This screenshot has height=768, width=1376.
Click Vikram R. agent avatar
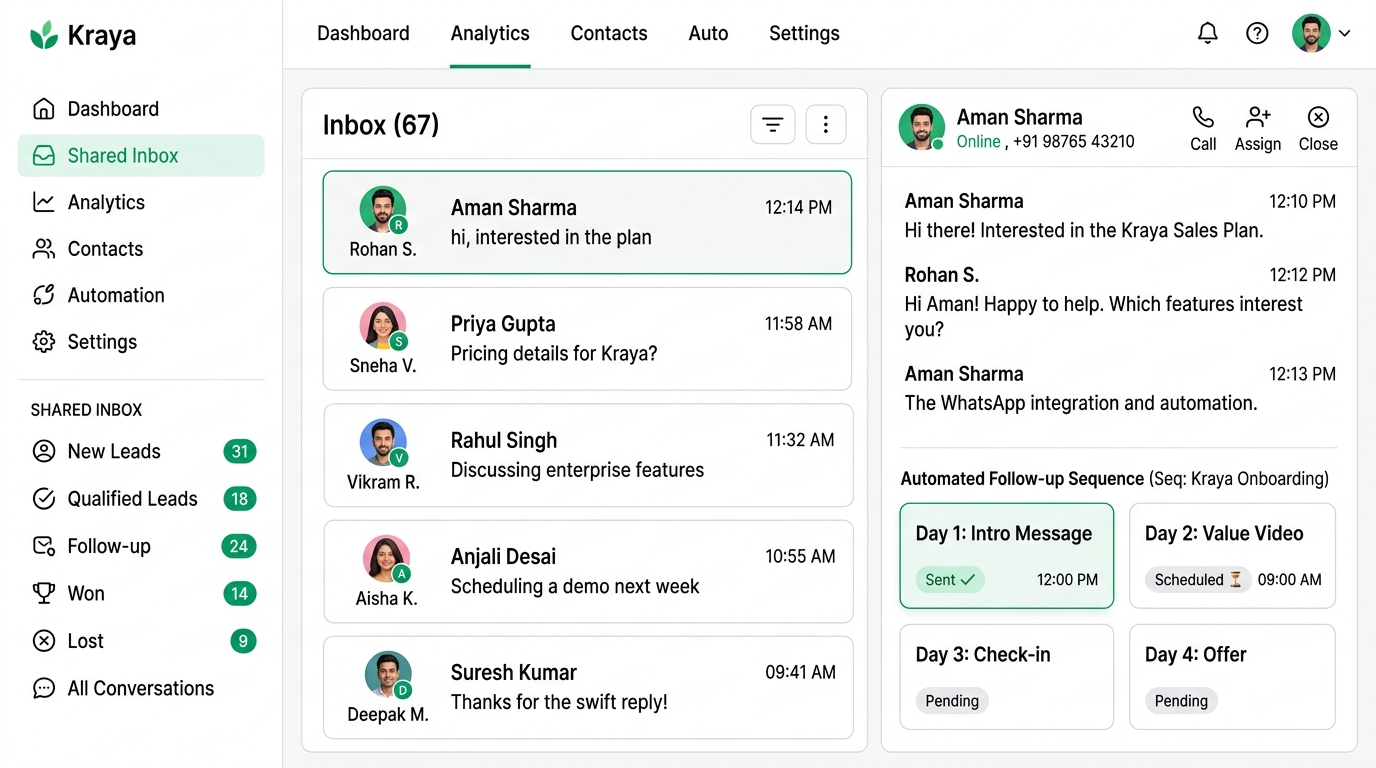point(383,443)
